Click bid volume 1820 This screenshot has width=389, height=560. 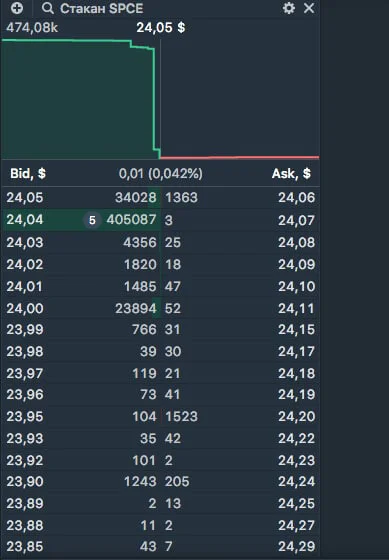(140, 265)
